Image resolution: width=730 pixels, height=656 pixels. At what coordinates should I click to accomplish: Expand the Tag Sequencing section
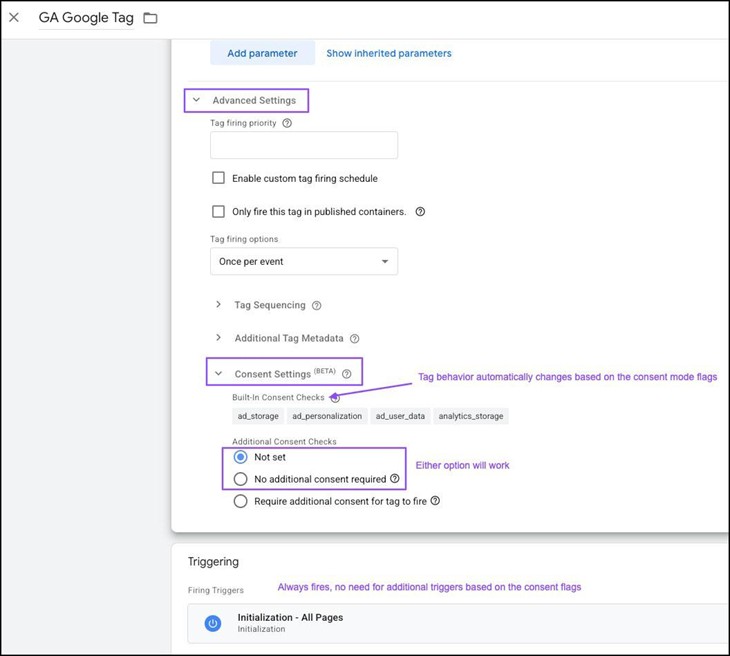pyautogui.click(x=218, y=304)
